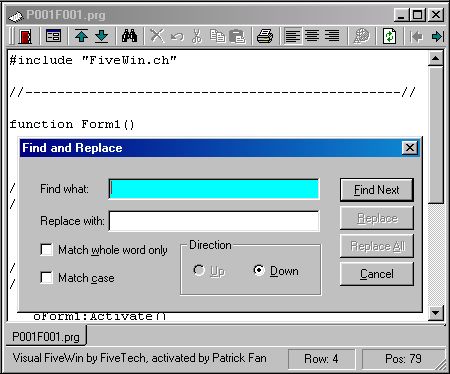Click the scissors cut icon
Screen dimensions: 450x374
click(197, 36)
